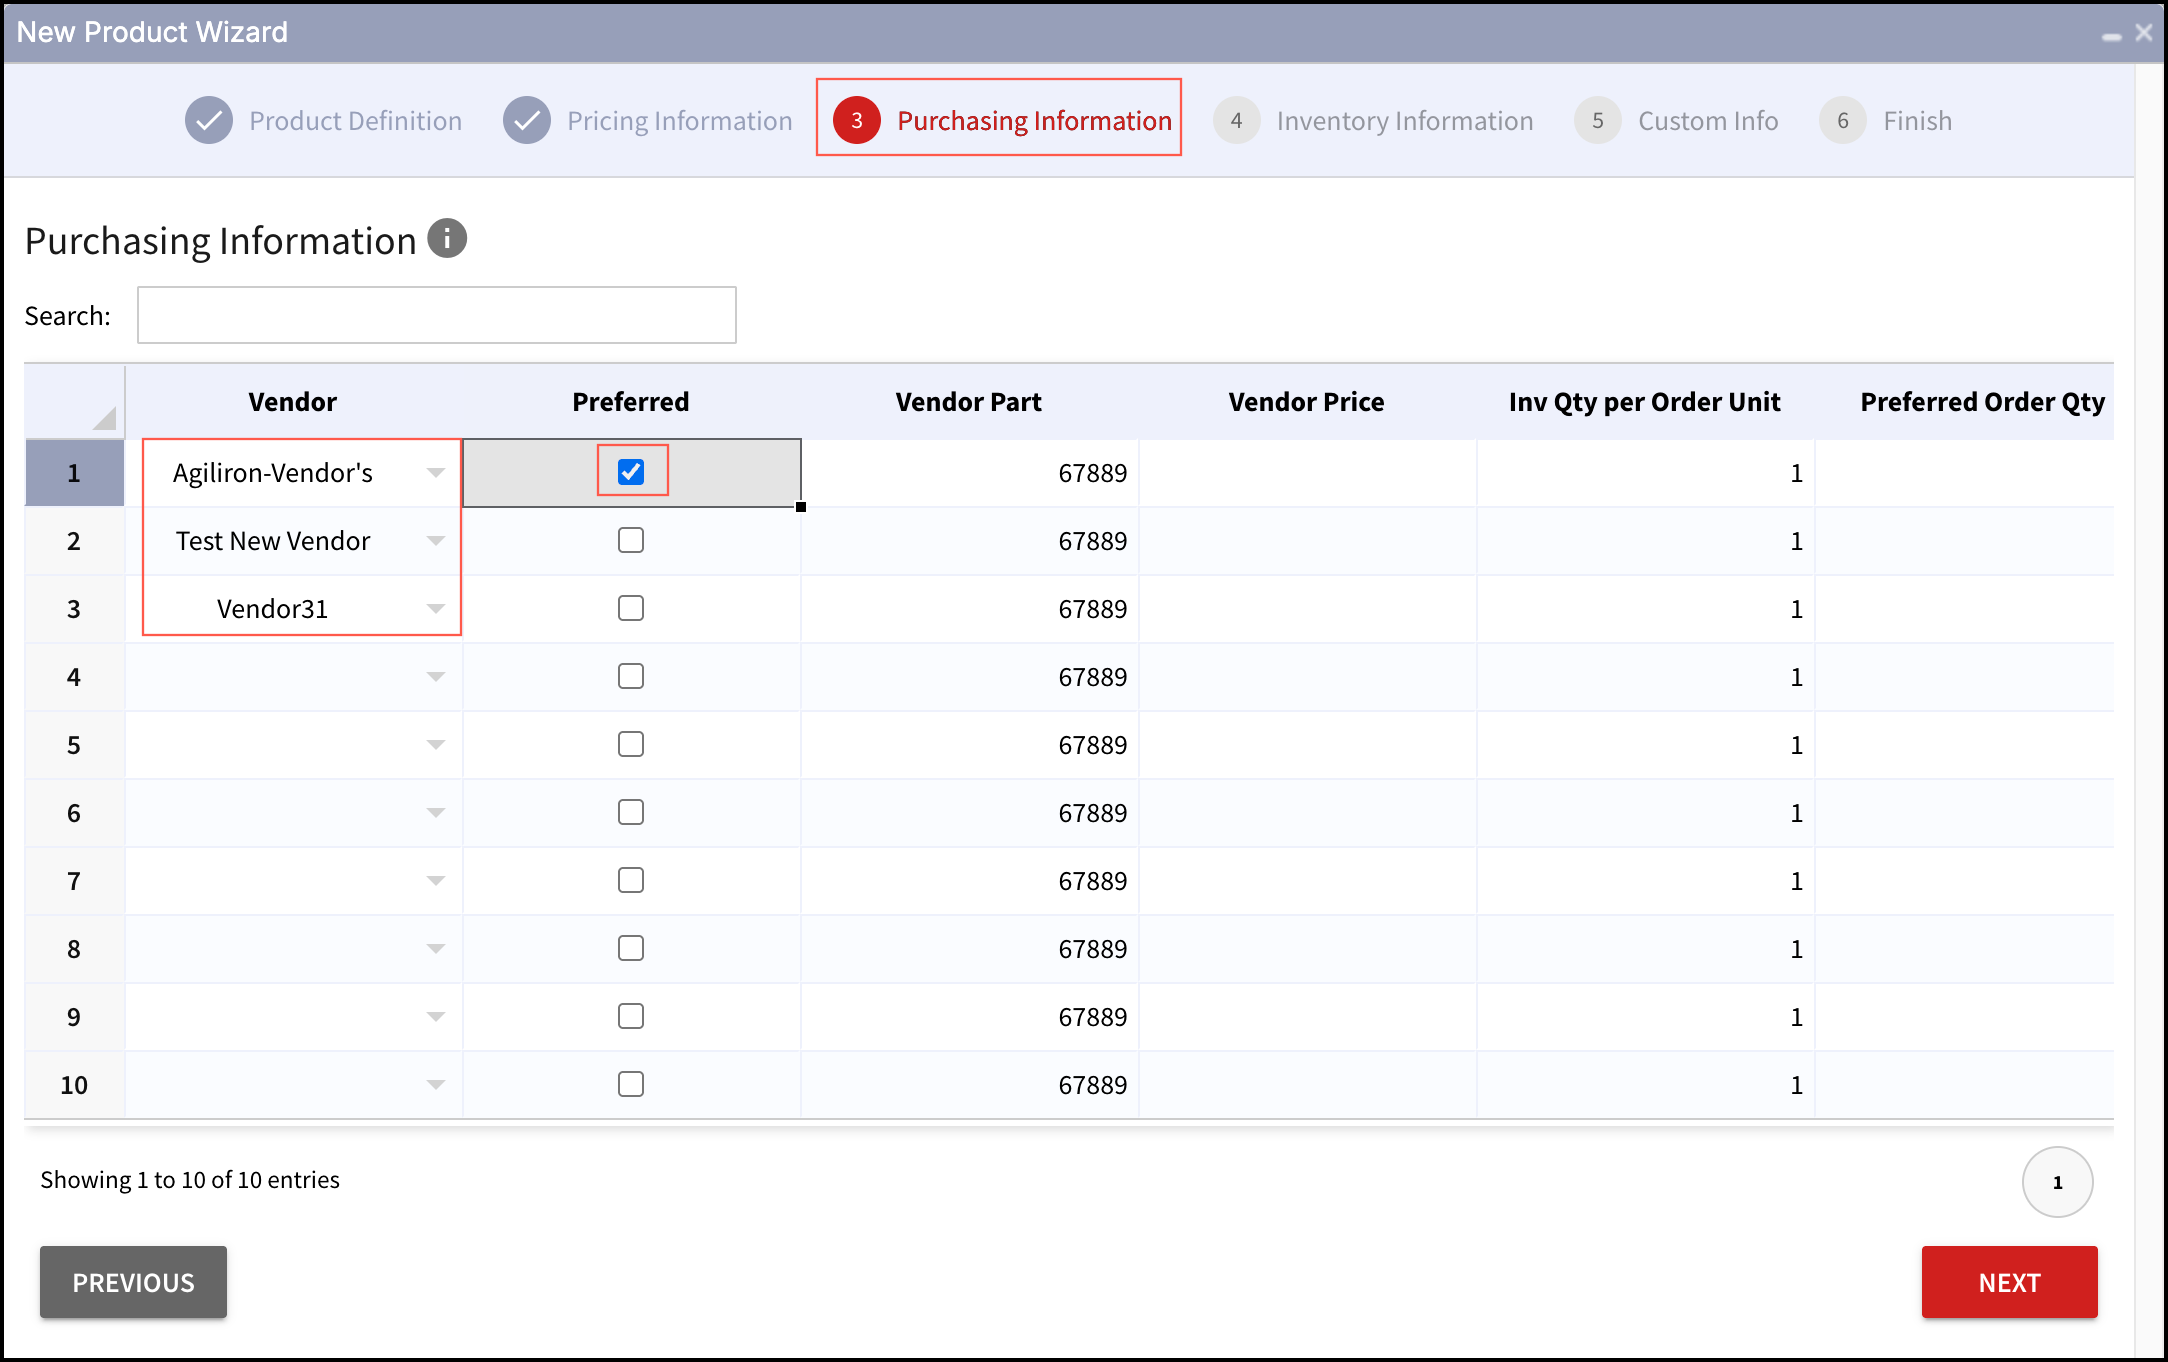Sort by Inv Qty per Order Unit header
This screenshot has height=1362, width=2168.
(1645, 402)
